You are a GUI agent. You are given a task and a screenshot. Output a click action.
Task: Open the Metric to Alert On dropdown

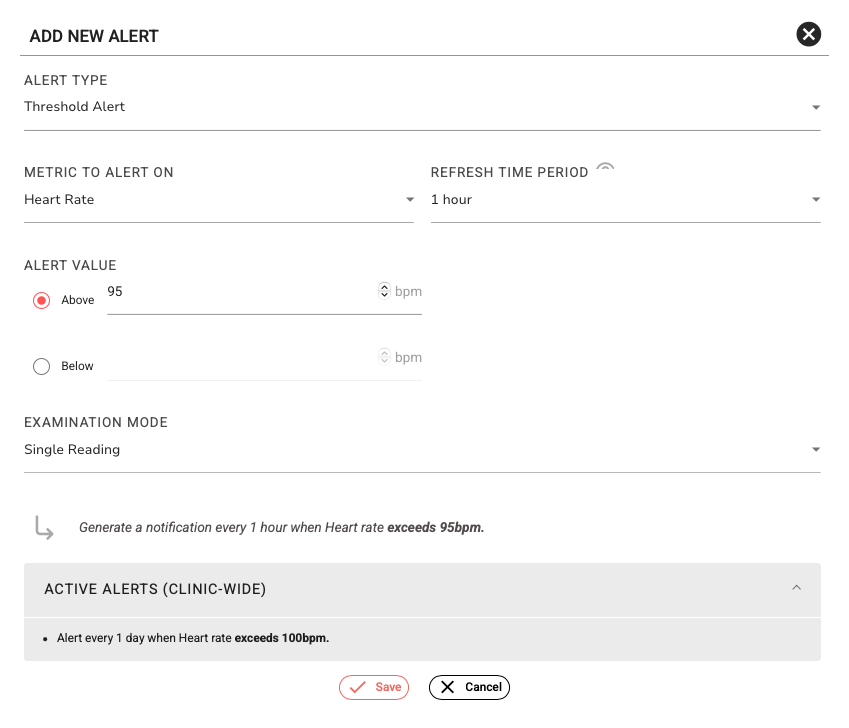coord(409,200)
